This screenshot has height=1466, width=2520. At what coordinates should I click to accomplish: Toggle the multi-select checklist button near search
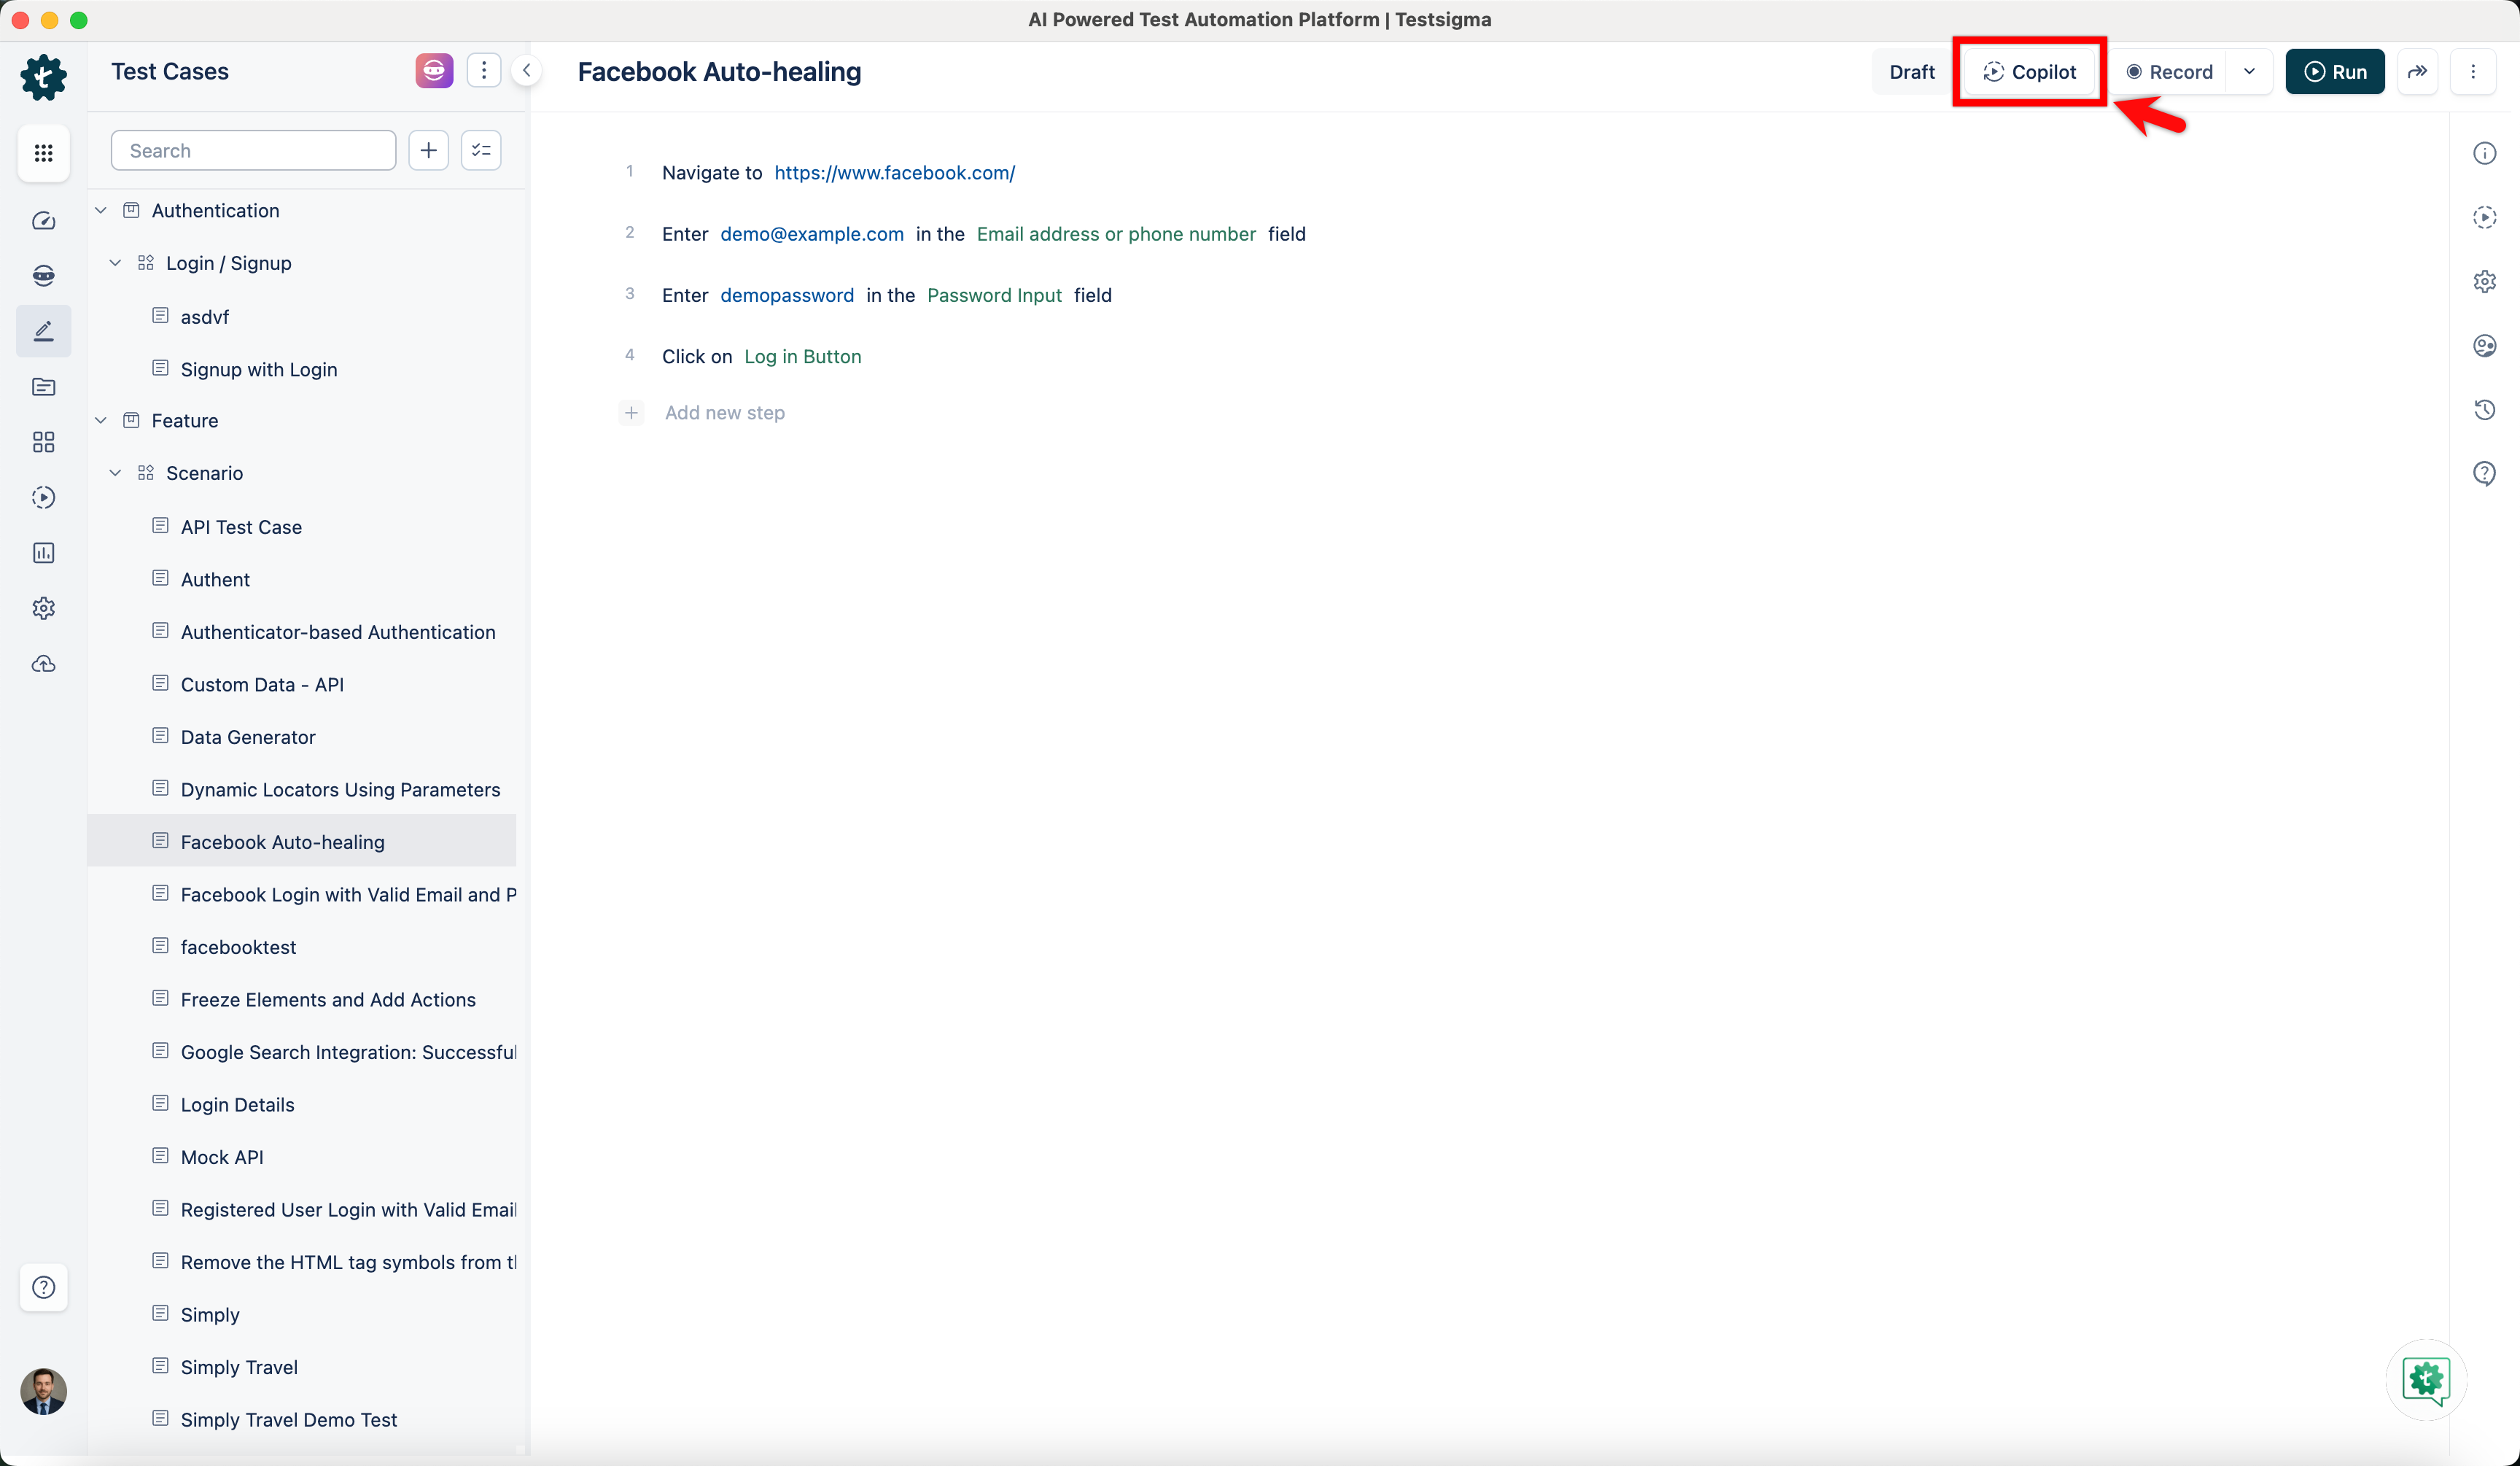point(481,150)
